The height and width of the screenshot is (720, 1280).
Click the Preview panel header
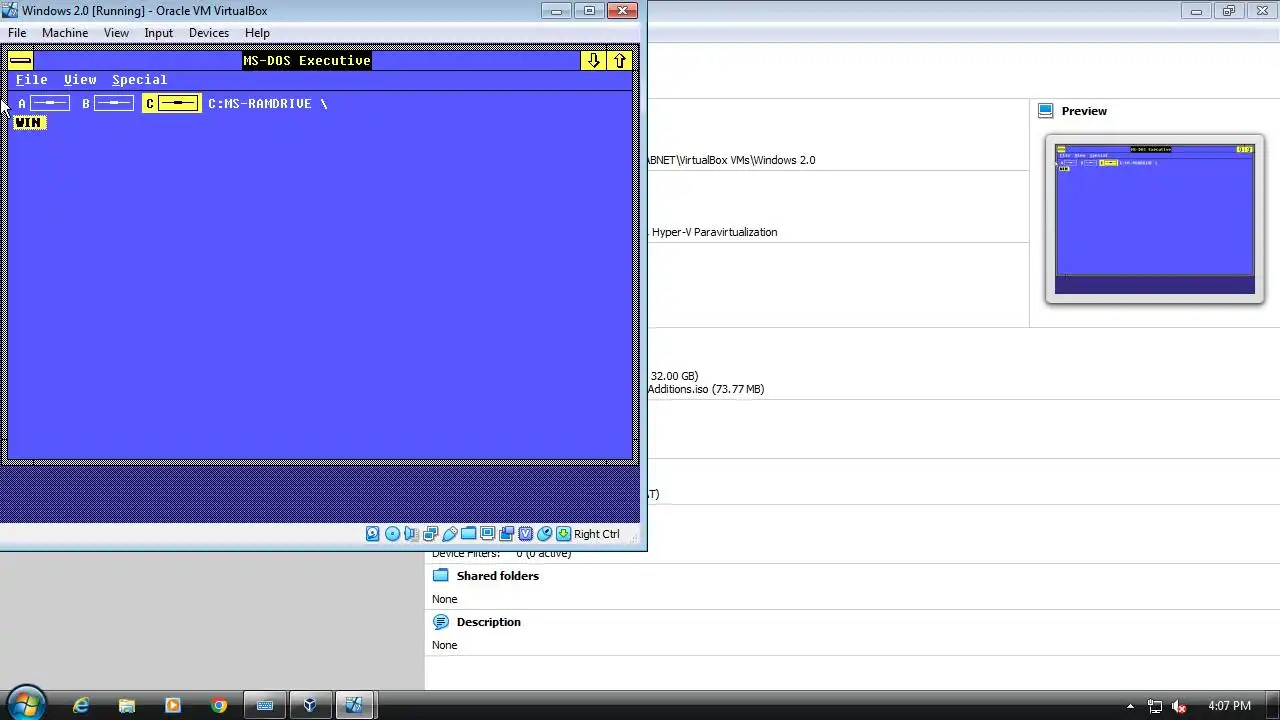click(x=1084, y=111)
